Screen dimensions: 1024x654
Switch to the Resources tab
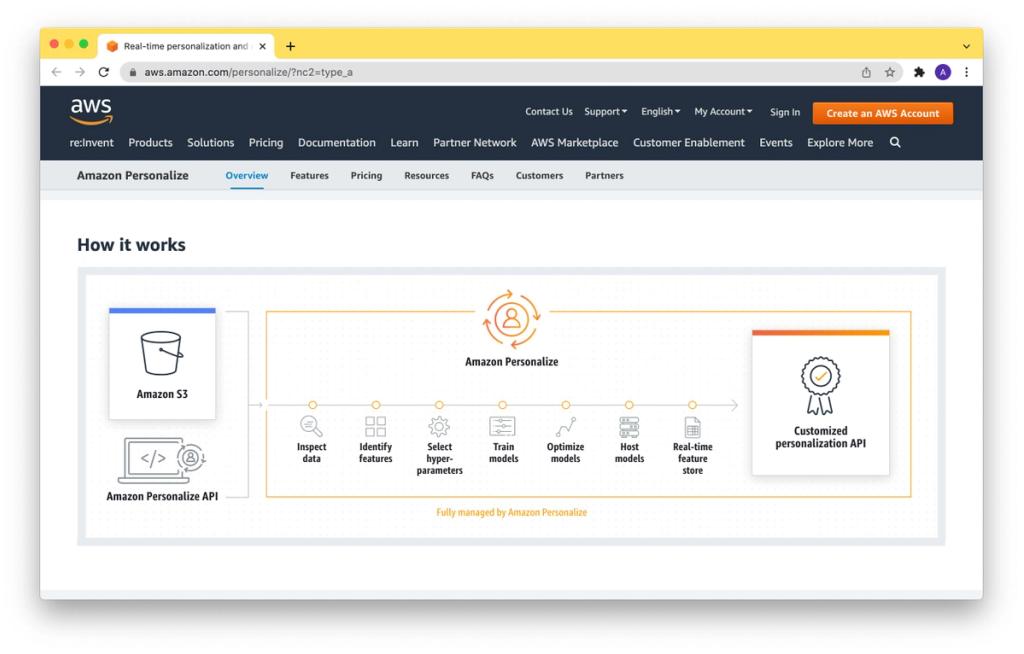click(426, 175)
